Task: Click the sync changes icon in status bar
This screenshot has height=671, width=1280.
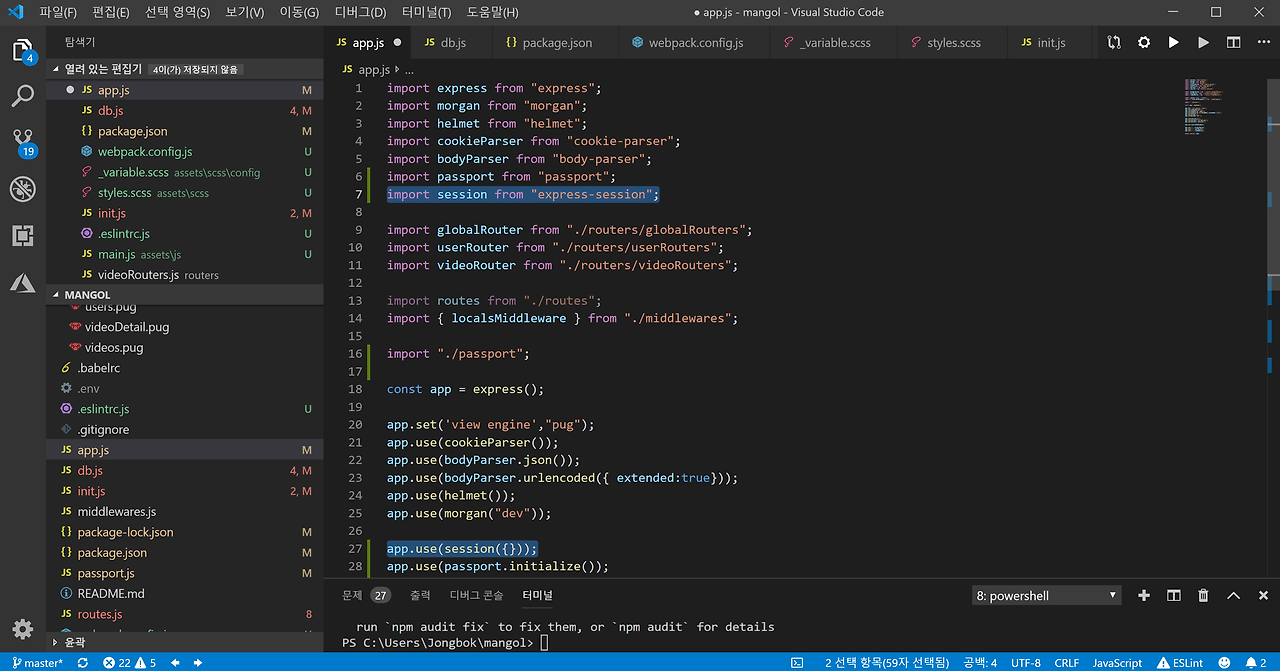Action: [x=82, y=662]
